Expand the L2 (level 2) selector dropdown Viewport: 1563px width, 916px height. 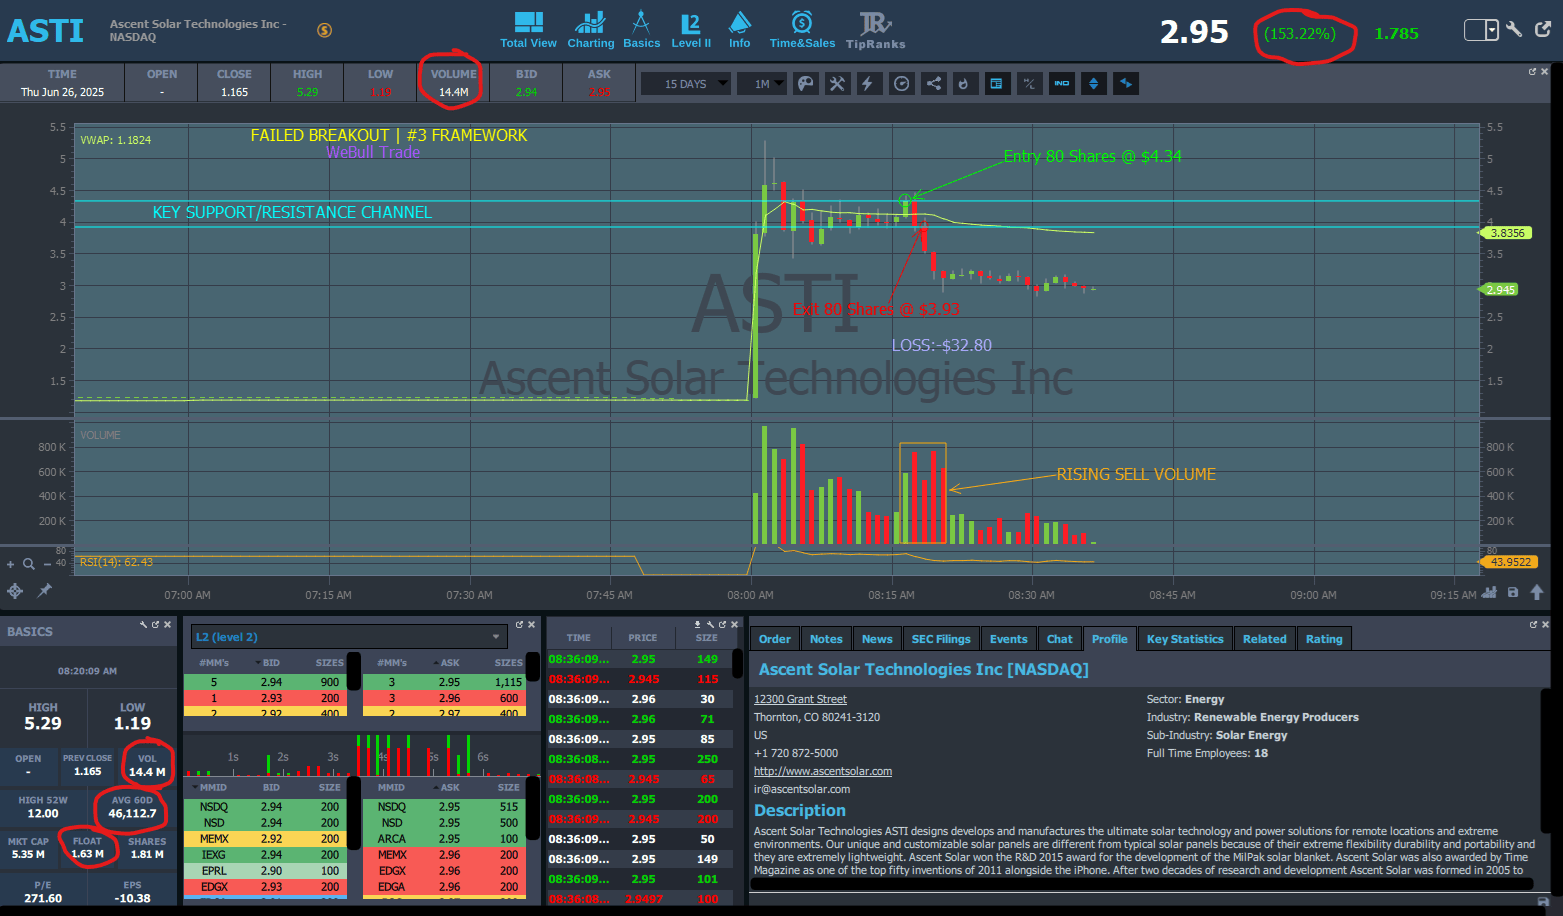[349, 637]
